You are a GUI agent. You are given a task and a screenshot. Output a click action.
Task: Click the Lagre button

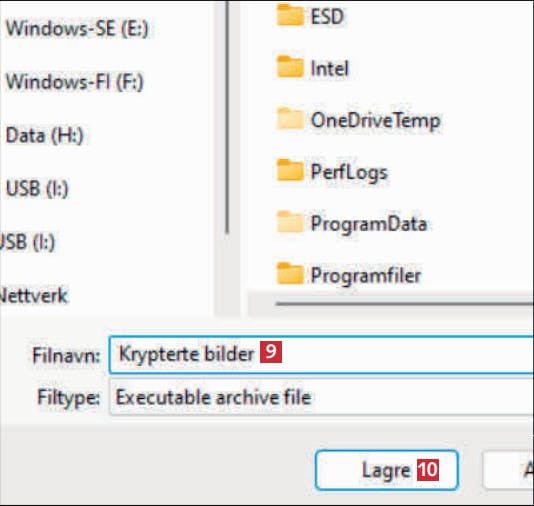pyautogui.click(x=387, y=470)
